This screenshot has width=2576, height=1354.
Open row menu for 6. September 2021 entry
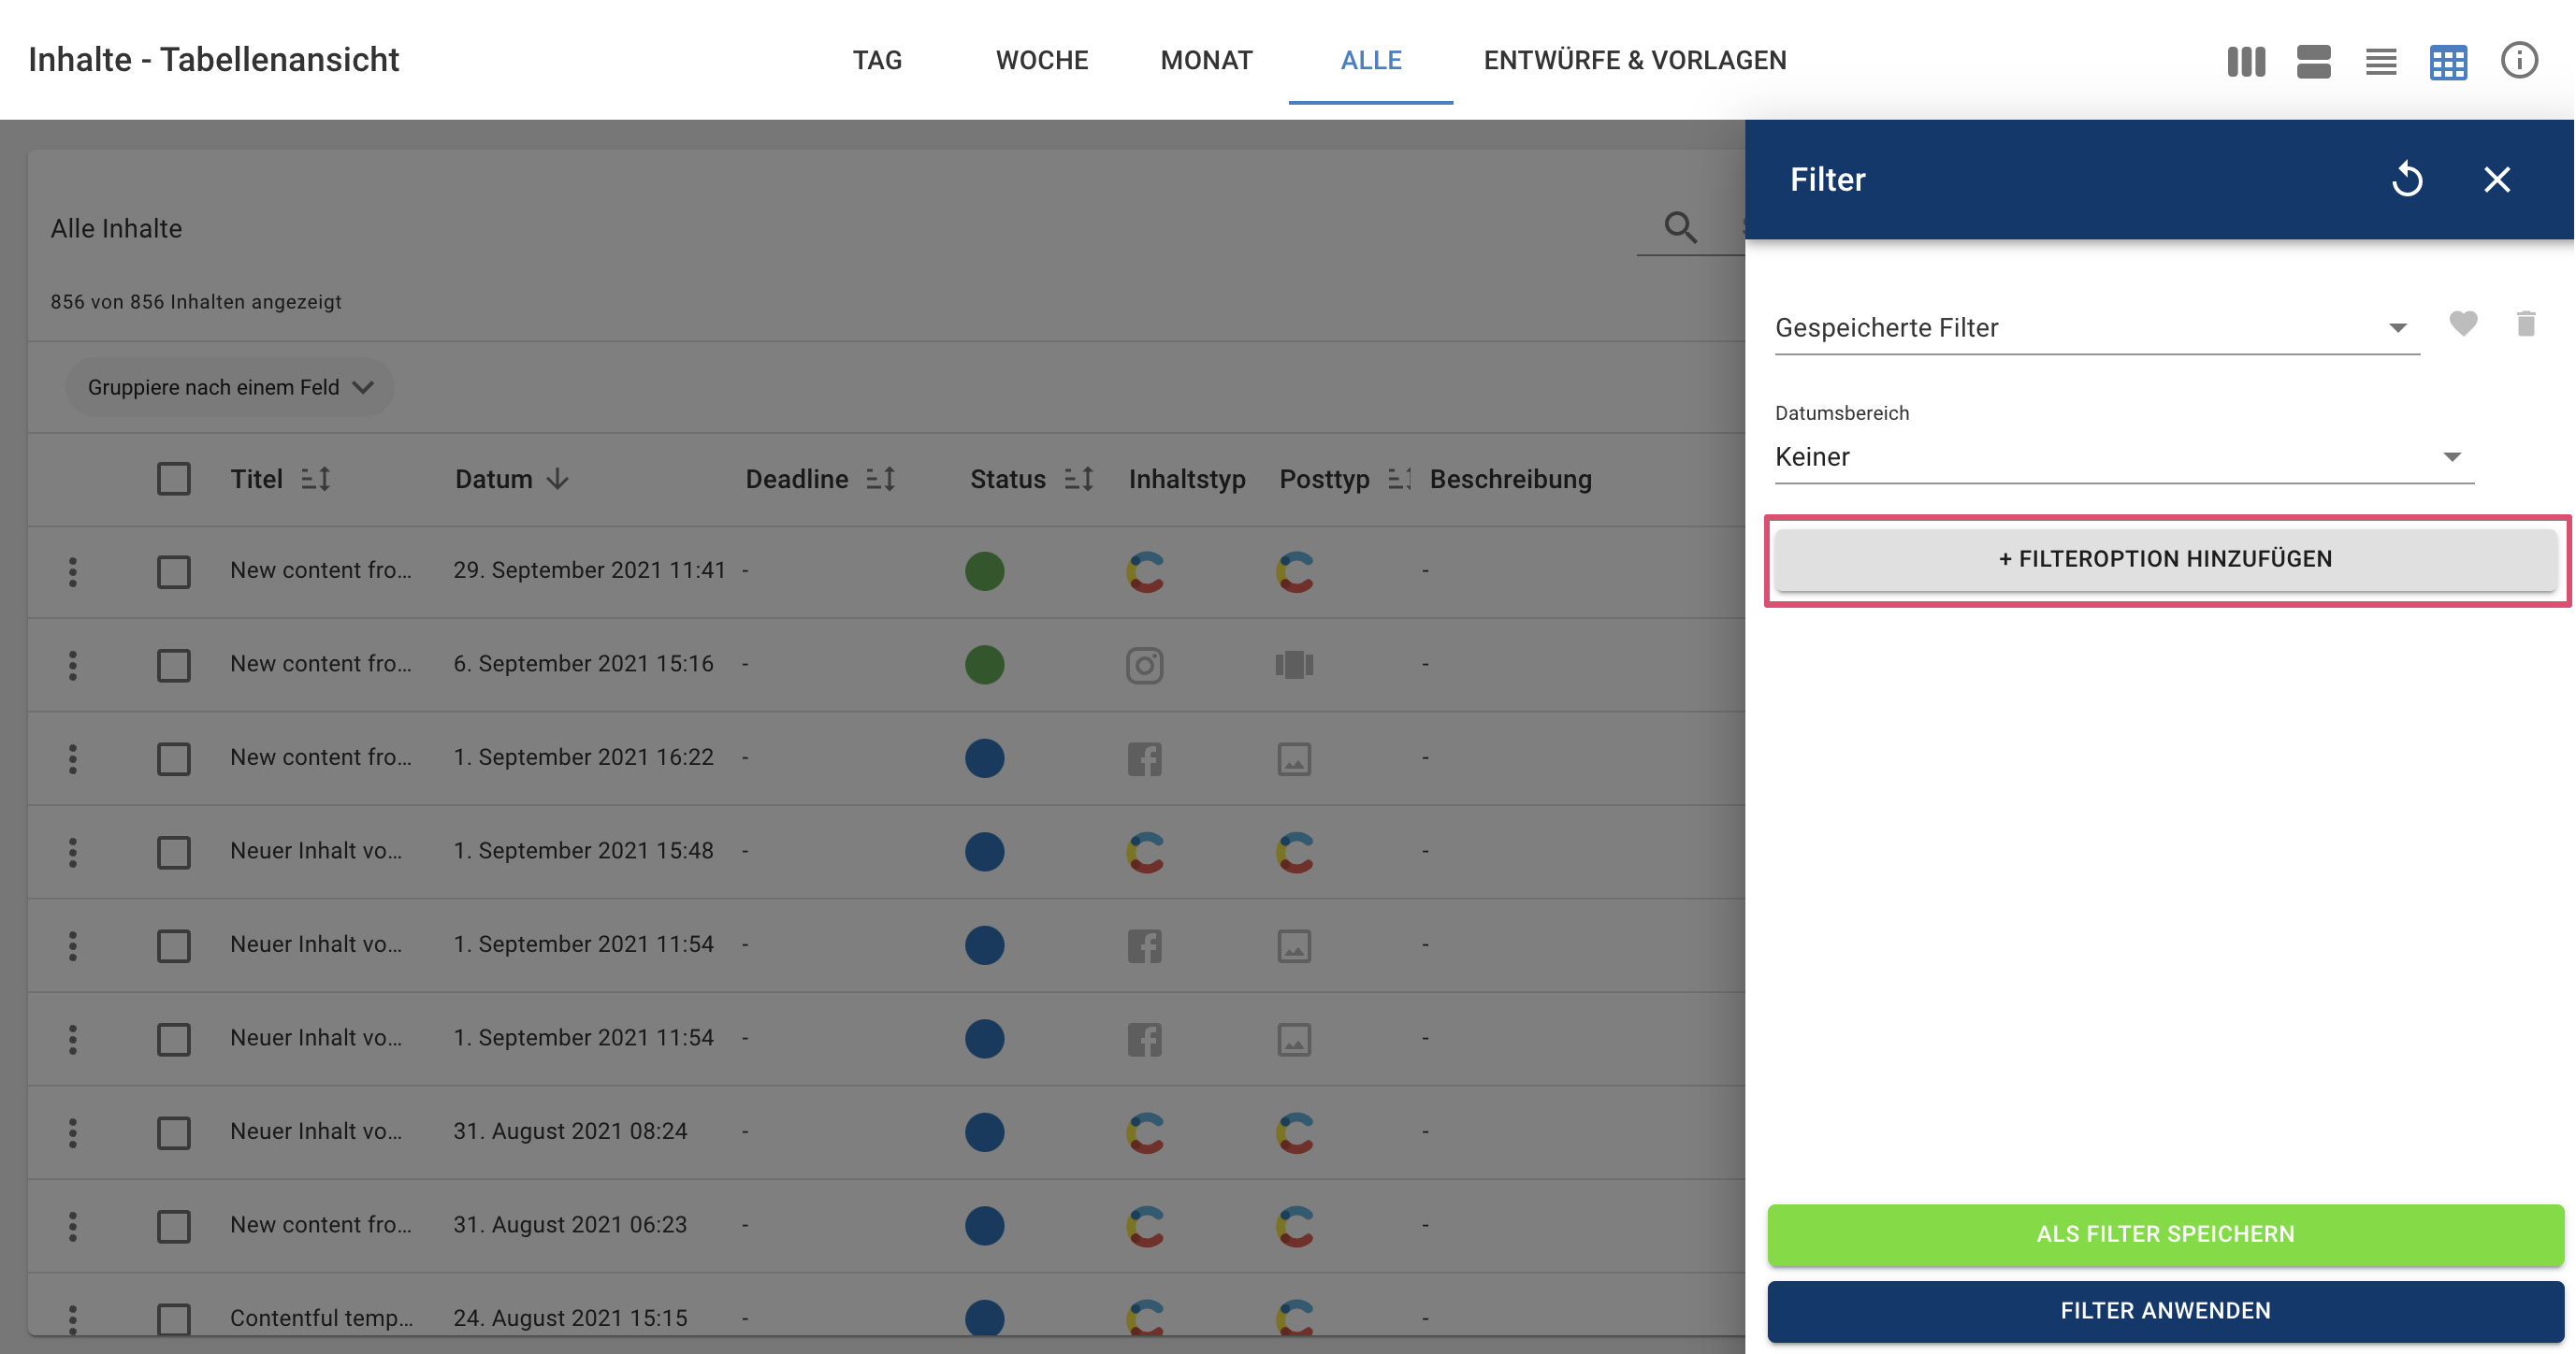pyautogui.click(x=72, y=665)
